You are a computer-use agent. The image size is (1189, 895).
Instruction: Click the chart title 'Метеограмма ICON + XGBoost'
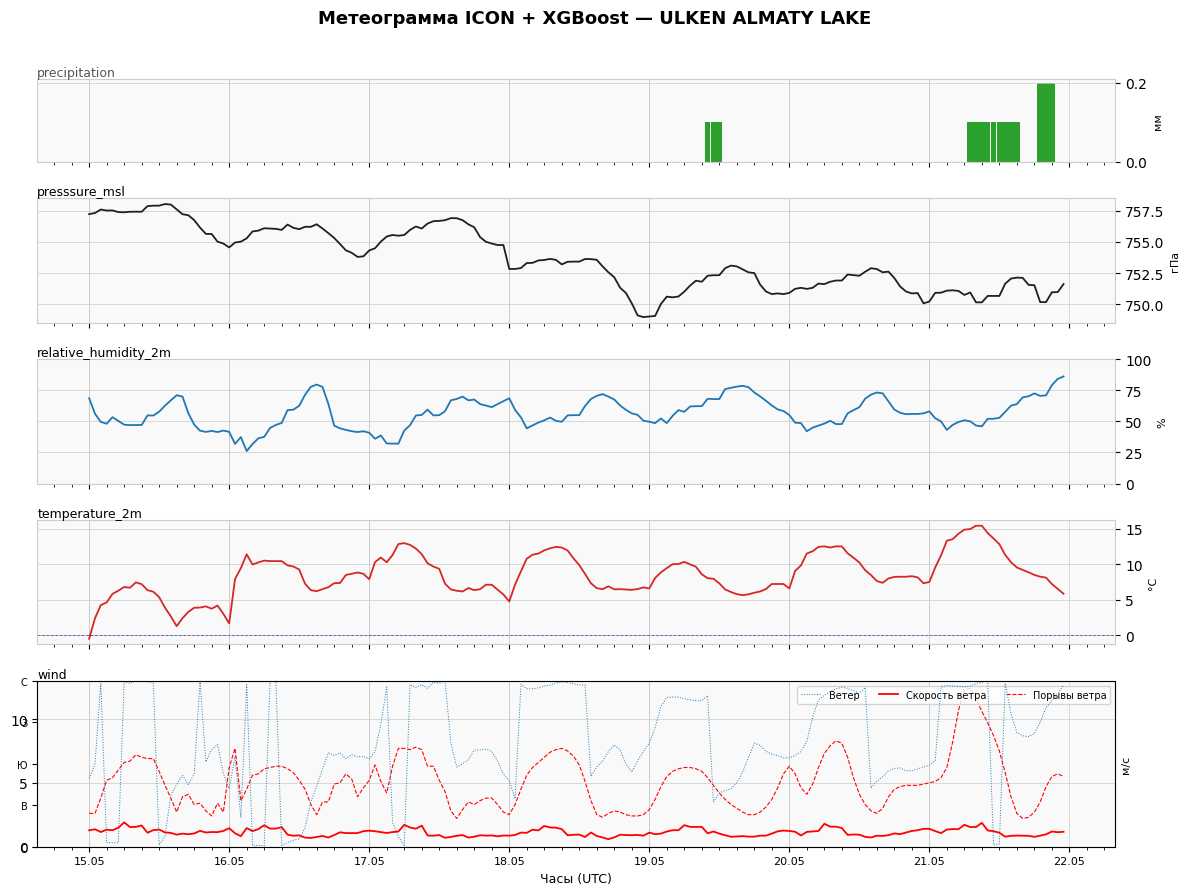click(472, 18)
